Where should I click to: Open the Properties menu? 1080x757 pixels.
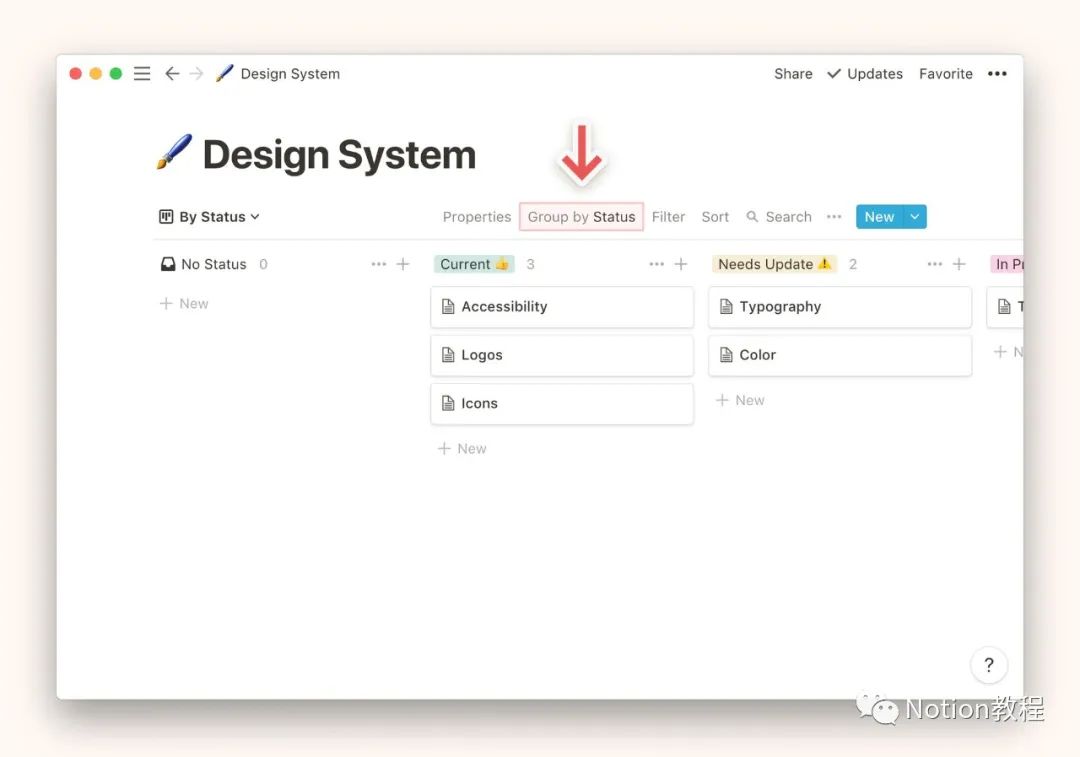point(477,217)
